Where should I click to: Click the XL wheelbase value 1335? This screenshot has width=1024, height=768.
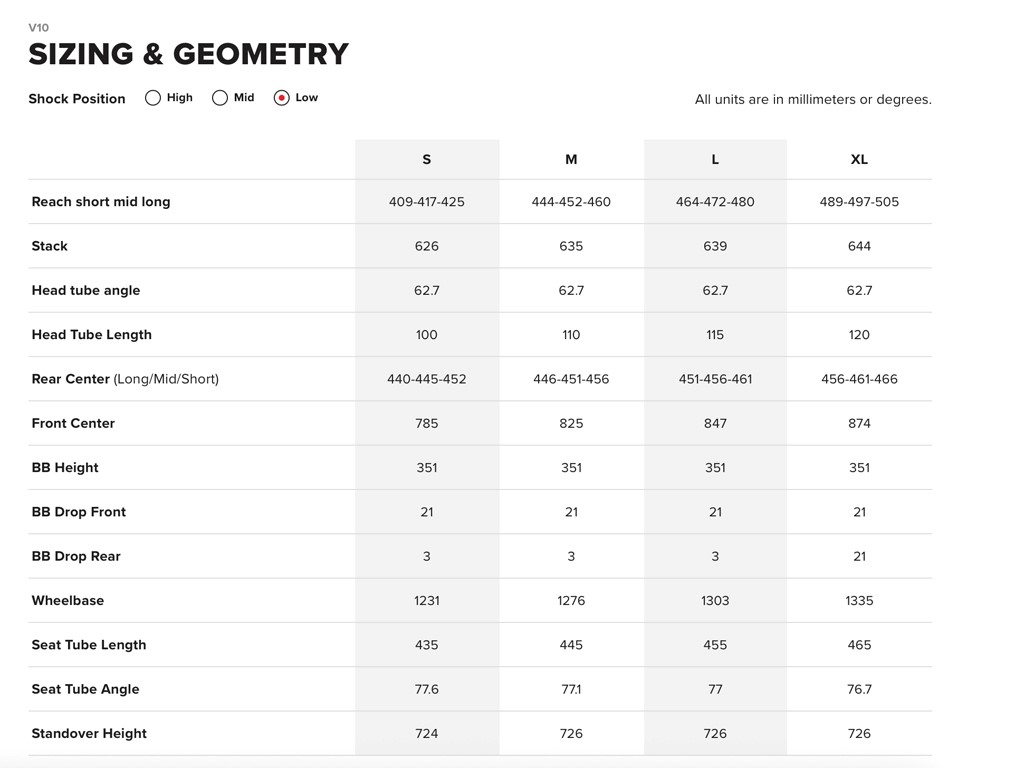coord(859,601)
